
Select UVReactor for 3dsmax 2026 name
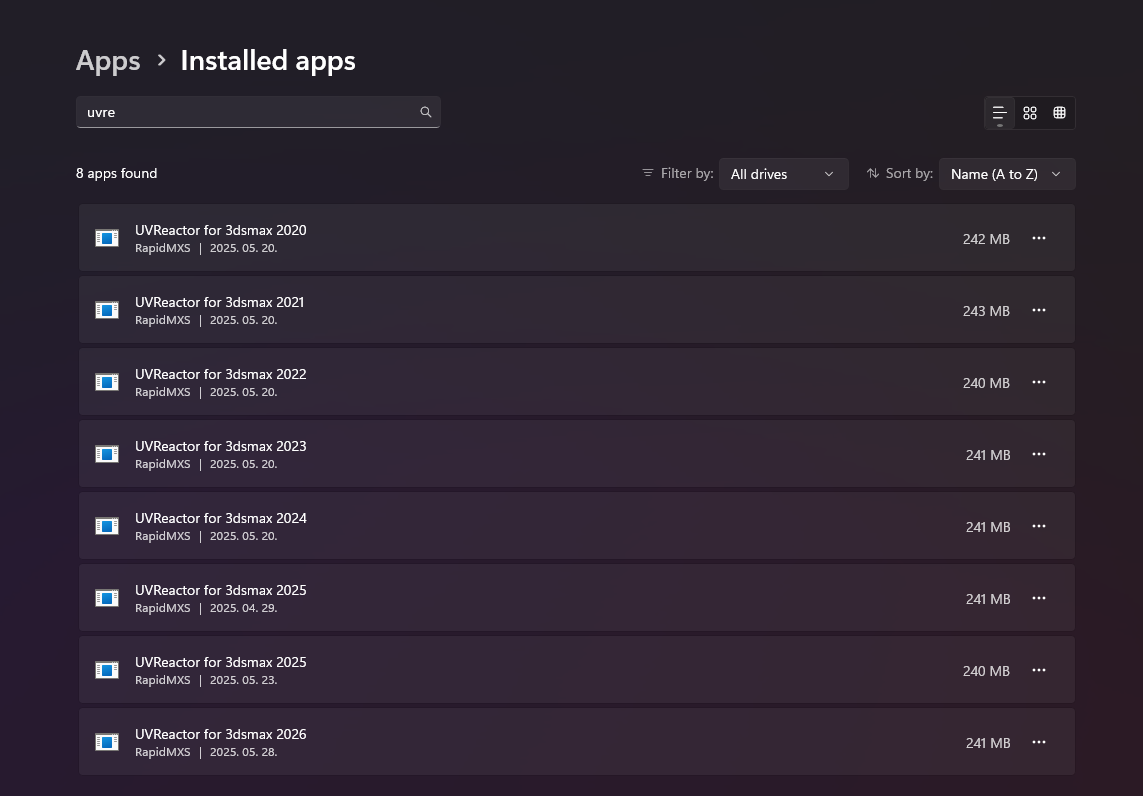pos(220,735)
